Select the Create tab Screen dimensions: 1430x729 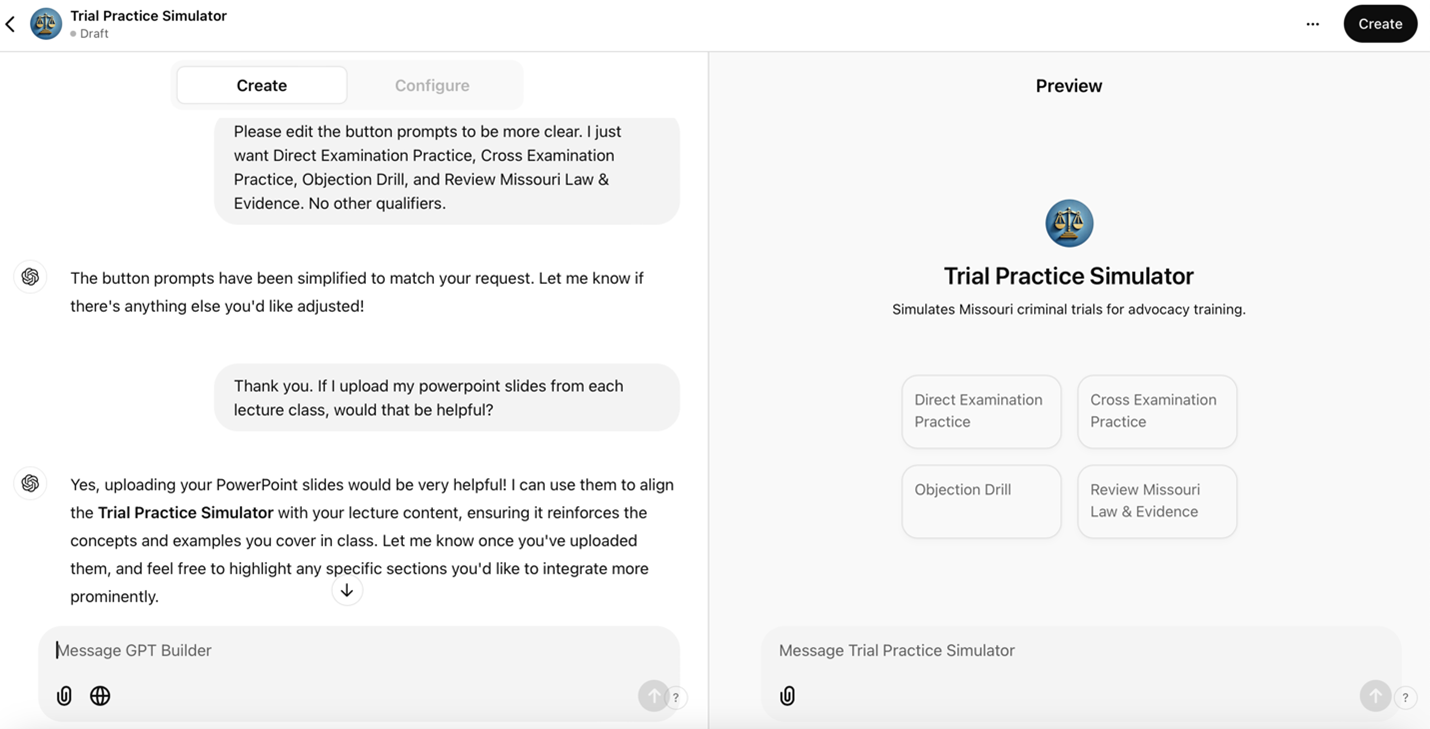pyautogui.click(x=261, y=85)
